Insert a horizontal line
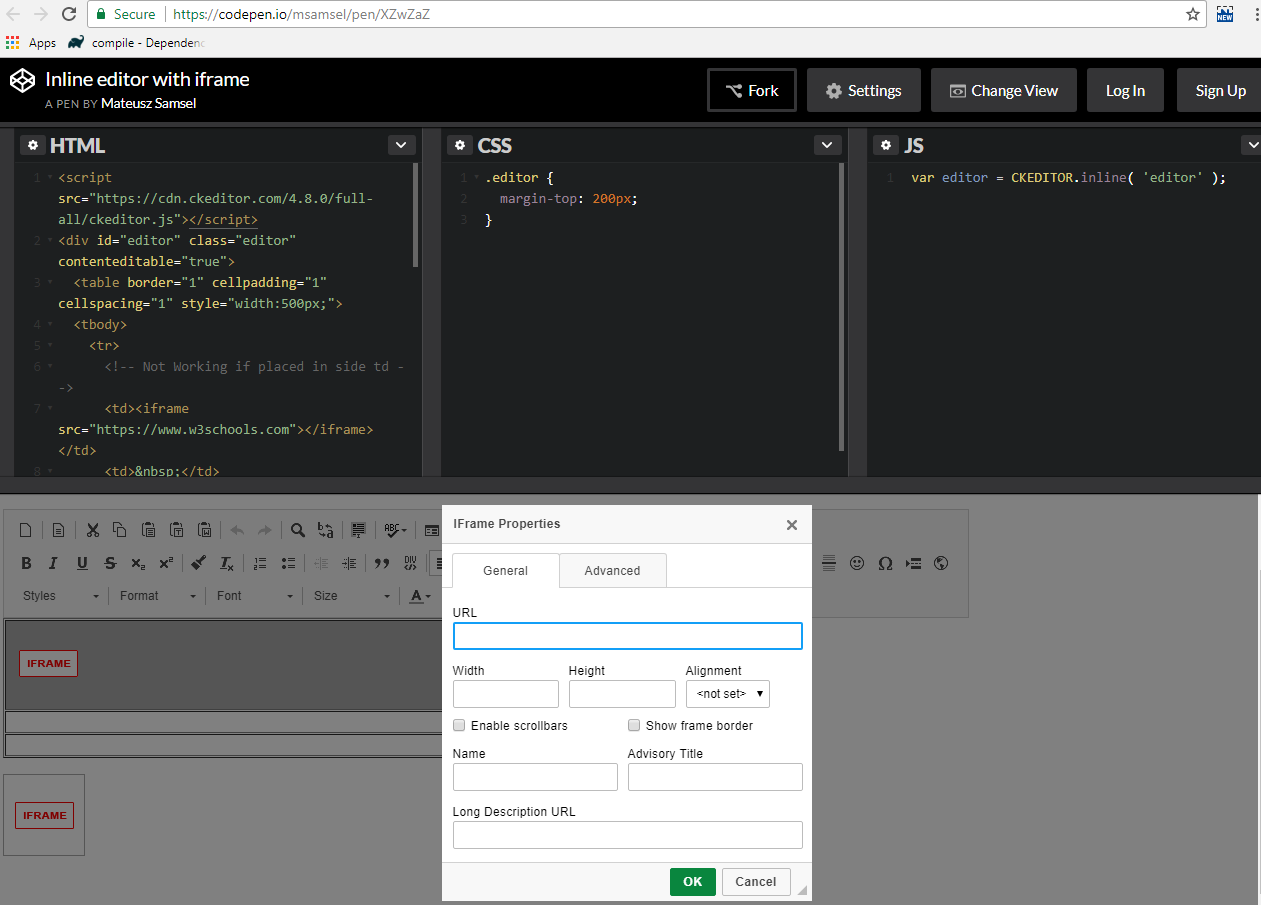Viewport: 1261px width, 905px height. point(829,563)
